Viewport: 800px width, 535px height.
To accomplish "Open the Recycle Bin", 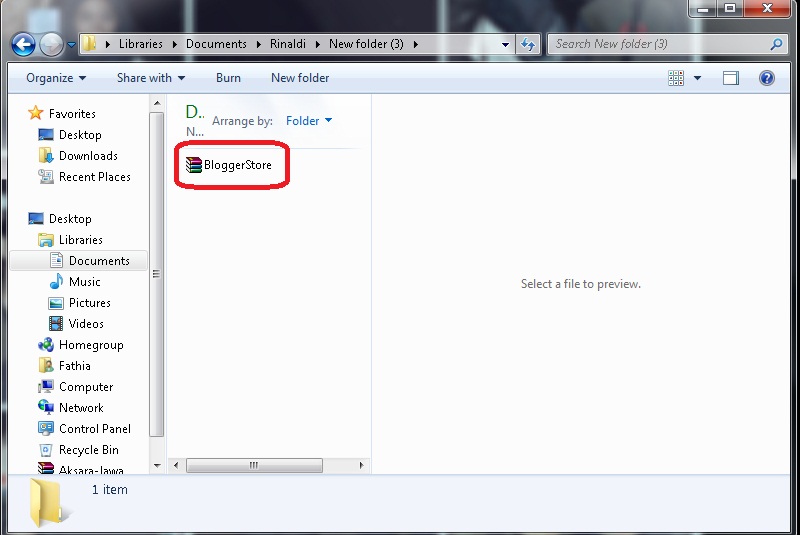I will pos(89,449).
